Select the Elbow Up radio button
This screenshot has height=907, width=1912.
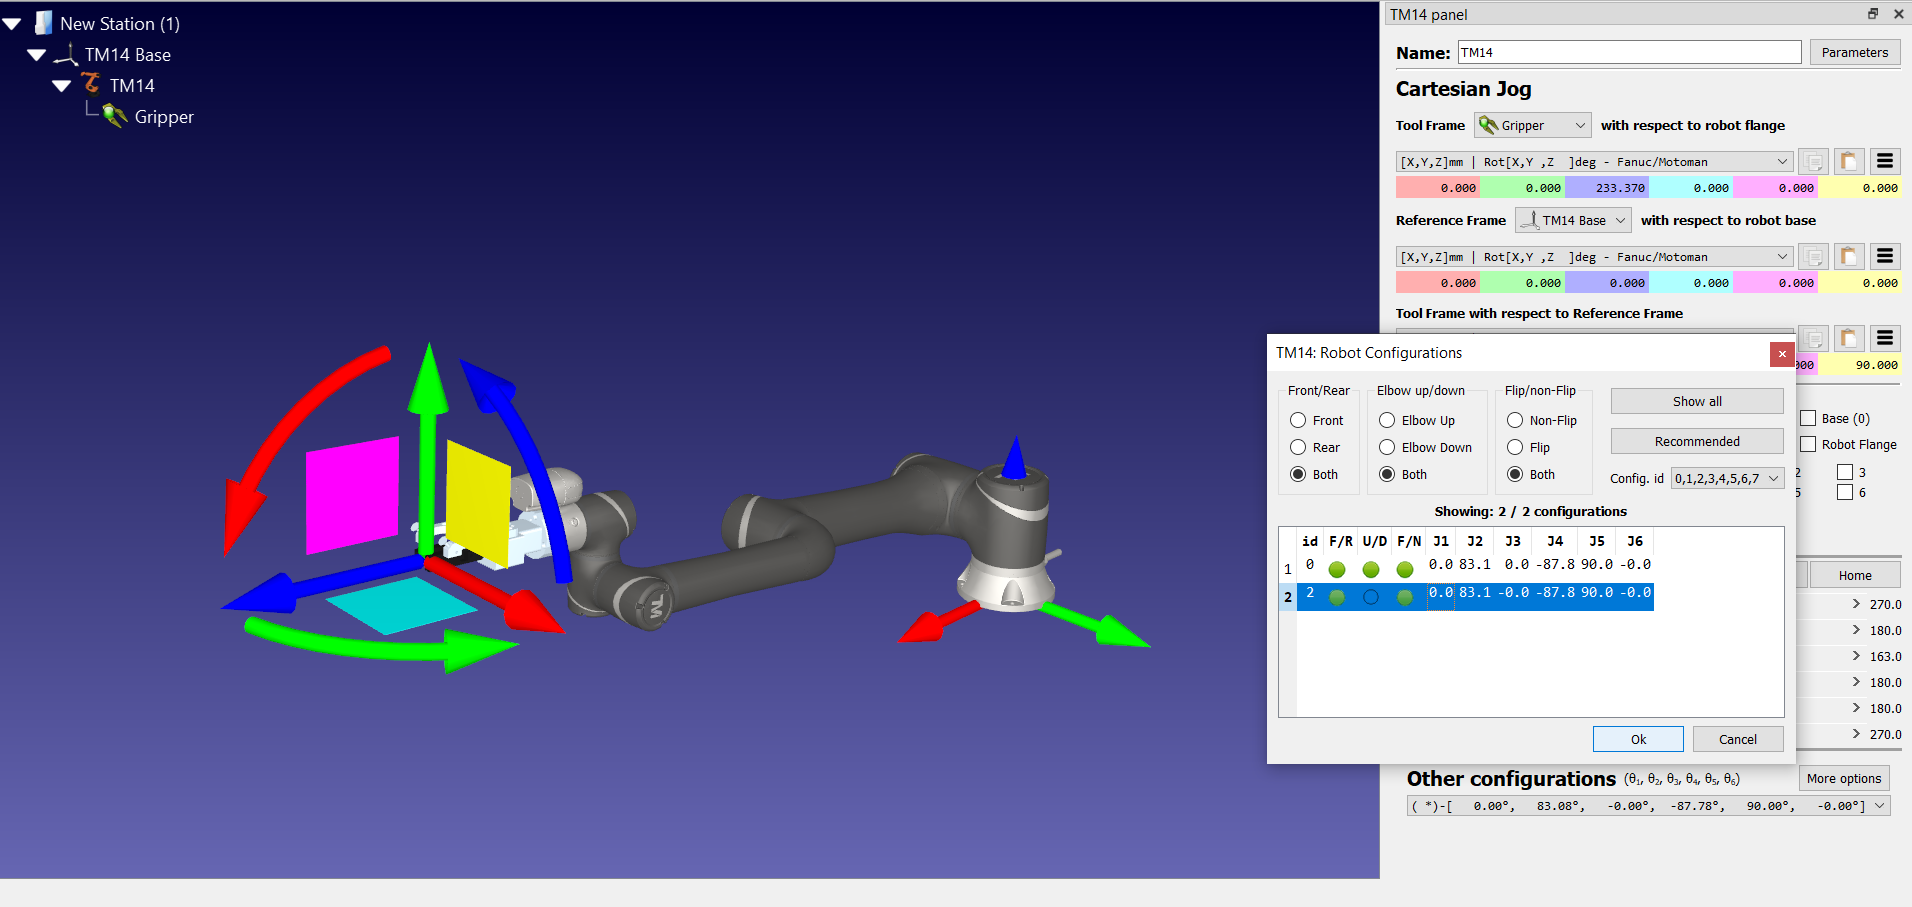click(x=1387, y=421)
